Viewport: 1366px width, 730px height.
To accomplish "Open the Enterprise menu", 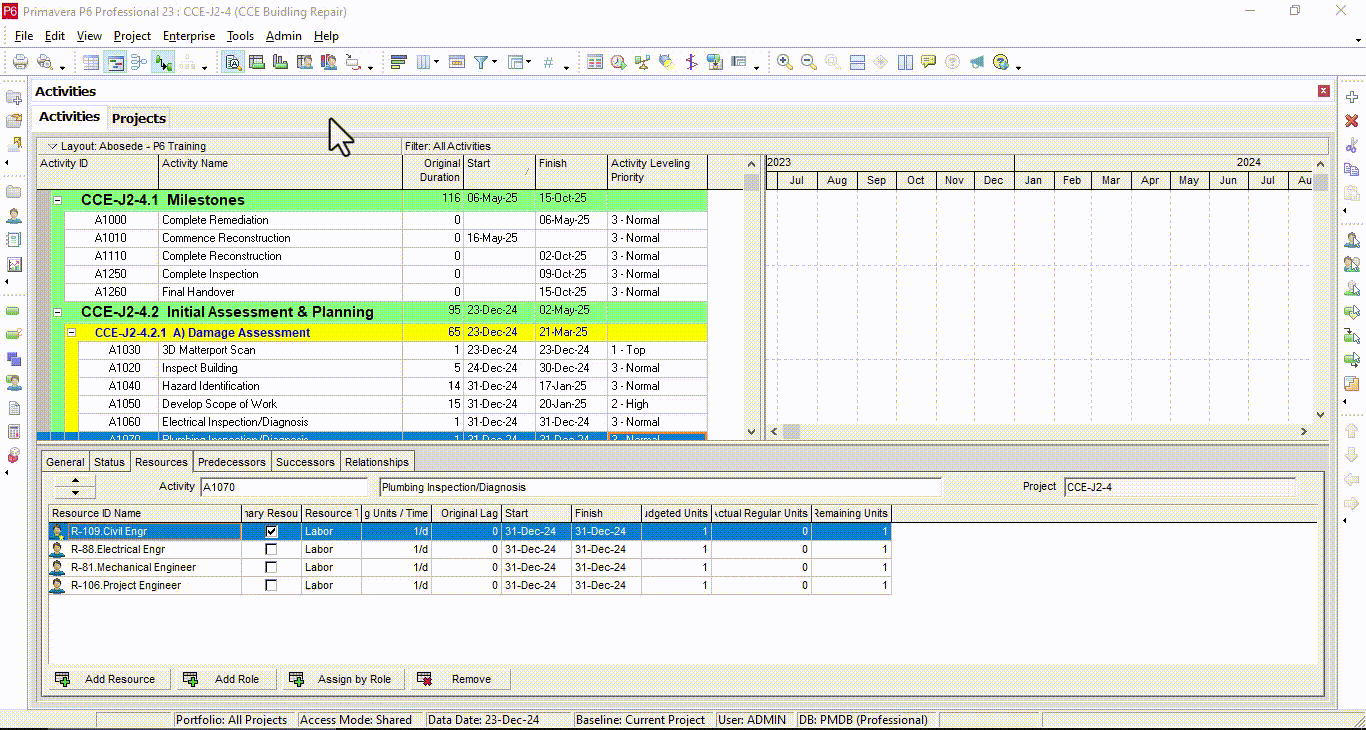I will [188, 36].
